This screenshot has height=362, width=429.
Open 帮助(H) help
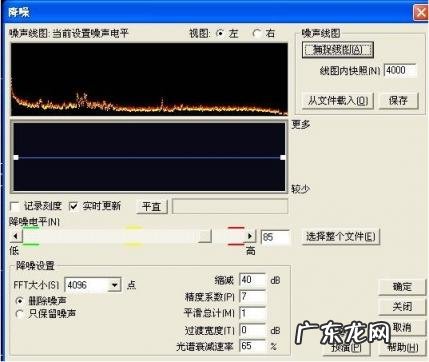[402, 348]
